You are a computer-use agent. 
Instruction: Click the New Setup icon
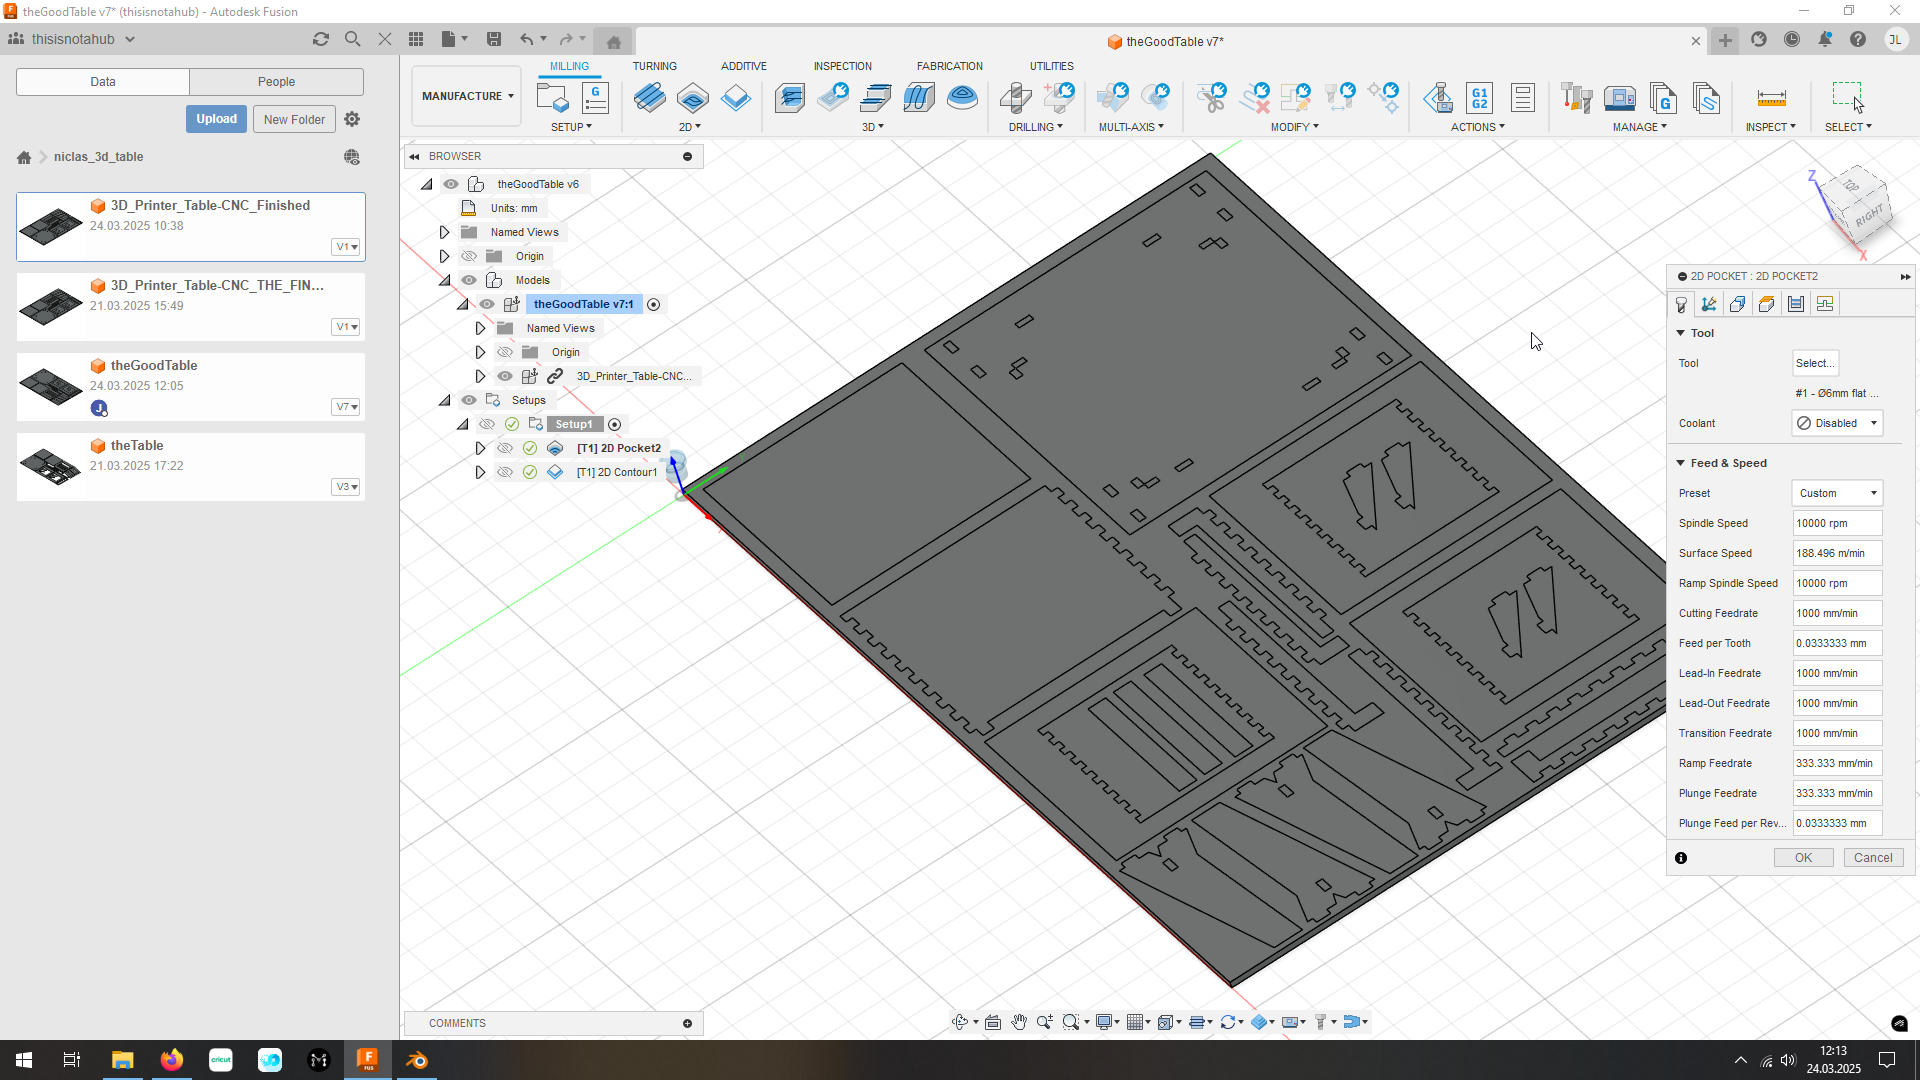[x=552, y=98]
